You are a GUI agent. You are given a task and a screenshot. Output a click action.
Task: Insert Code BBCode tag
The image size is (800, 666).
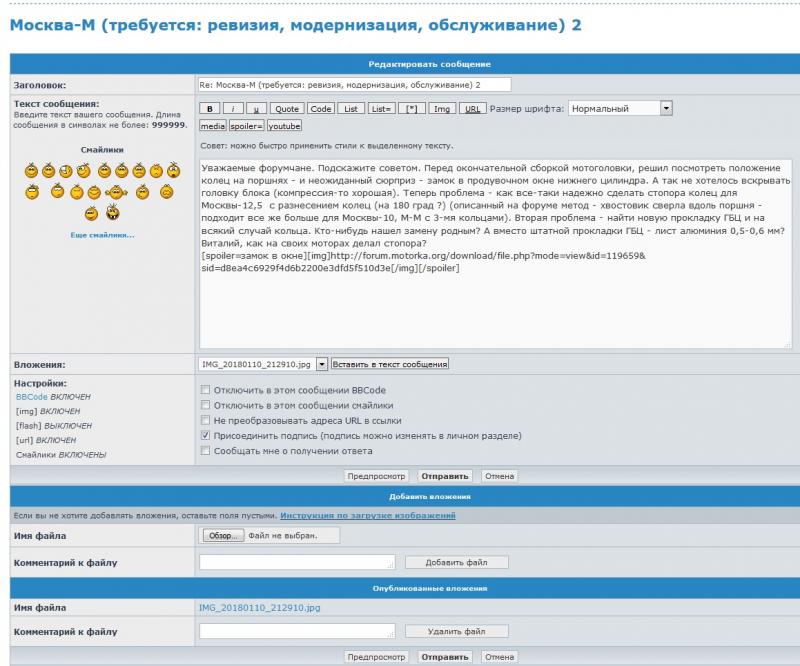click(x=320, y=108)
